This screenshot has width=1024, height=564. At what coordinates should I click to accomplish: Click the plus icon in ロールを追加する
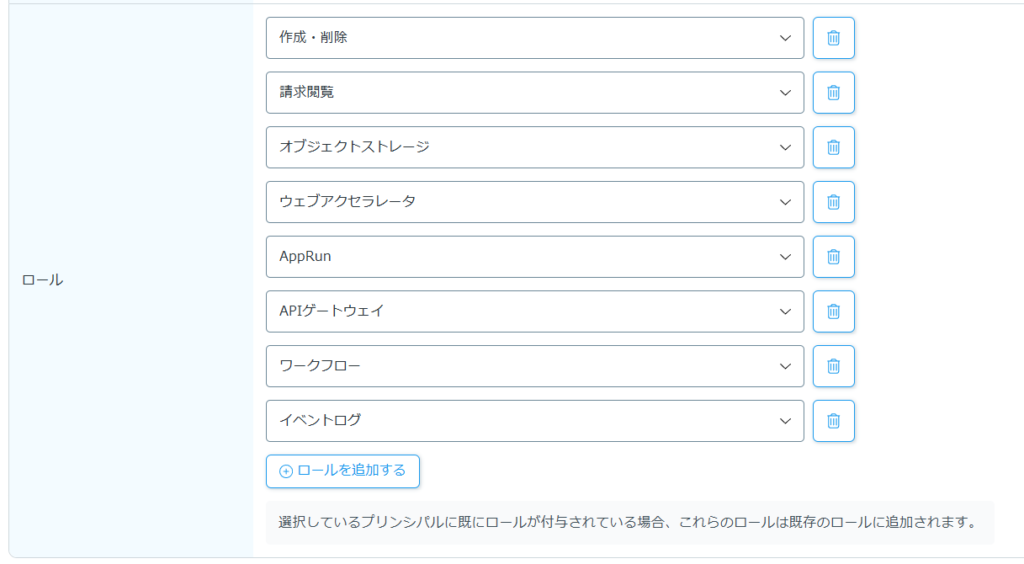[286, 471]
